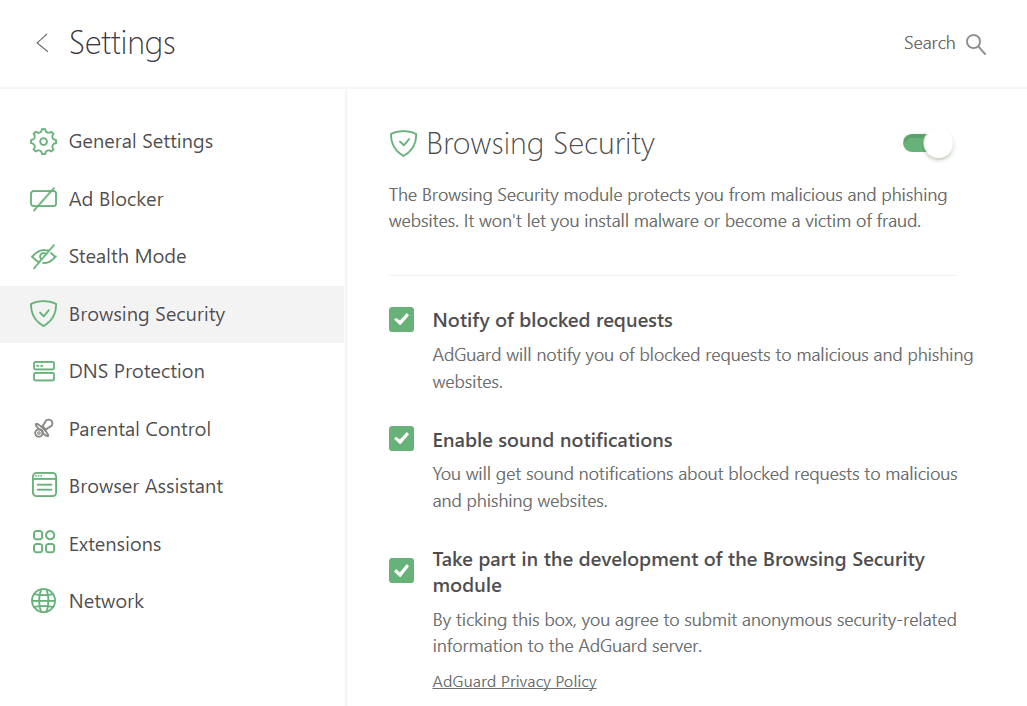
Task: Click the Browsing Security shield icon in sidebar
Action: 43,314
